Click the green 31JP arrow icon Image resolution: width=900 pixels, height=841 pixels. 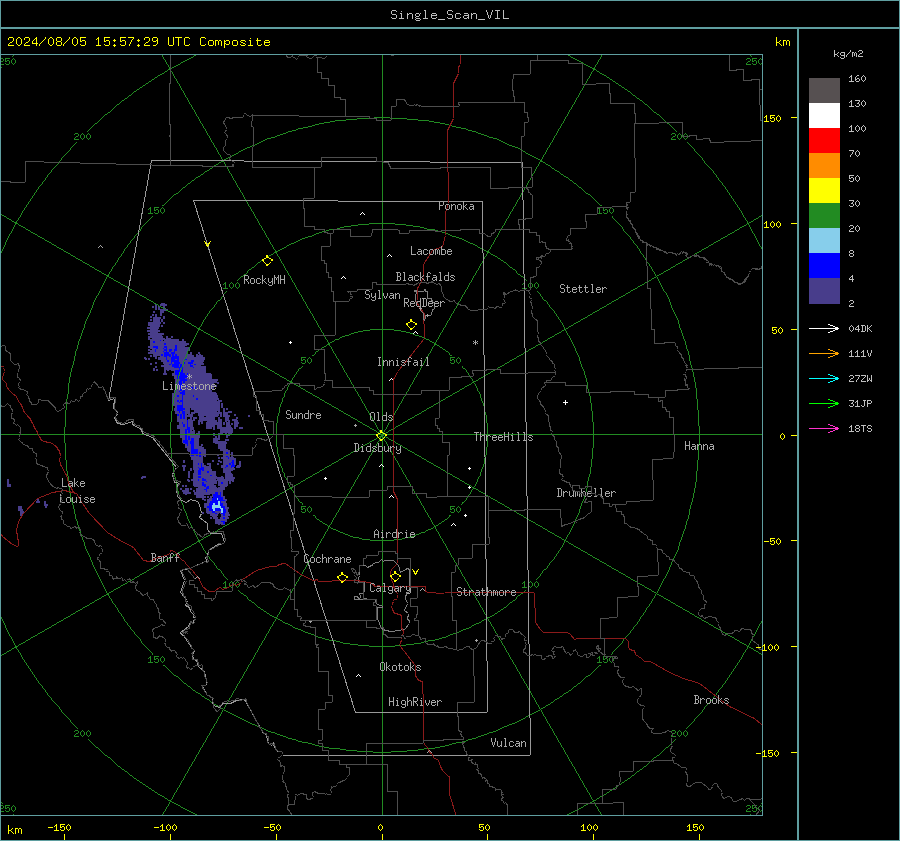(824, 404)
